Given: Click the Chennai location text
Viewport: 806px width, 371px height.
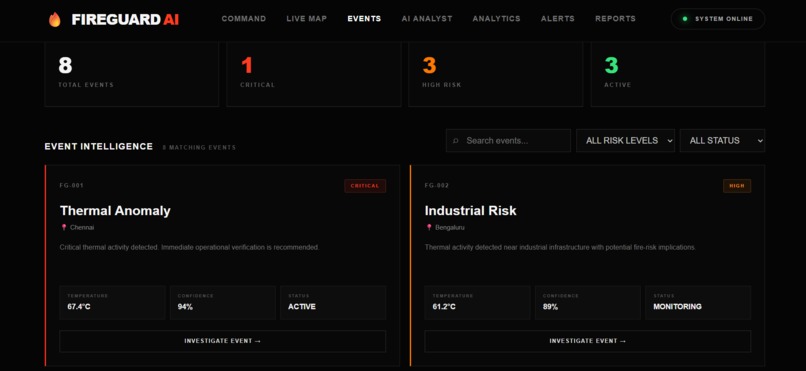Looking at the screenshot, I should pos(82,227).
